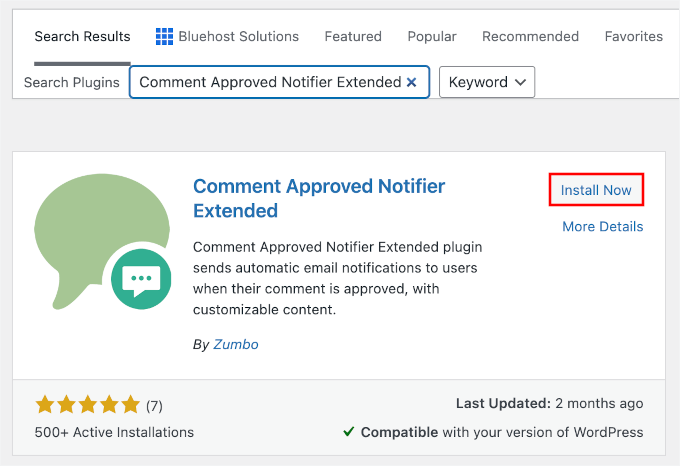The width and height of the screenshot is (680, 466).
Task: Click the '(7)' ratings count
Action: 154,406
